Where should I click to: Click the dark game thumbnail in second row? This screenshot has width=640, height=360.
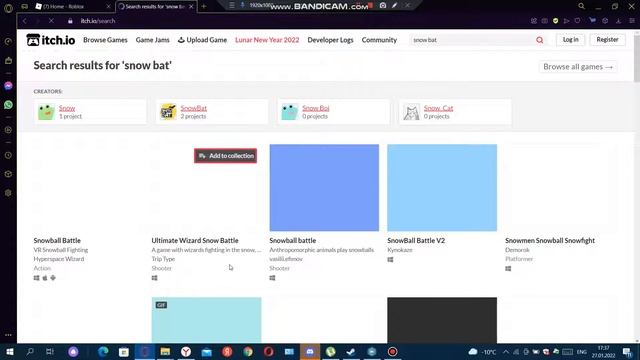tap(442, 320)
